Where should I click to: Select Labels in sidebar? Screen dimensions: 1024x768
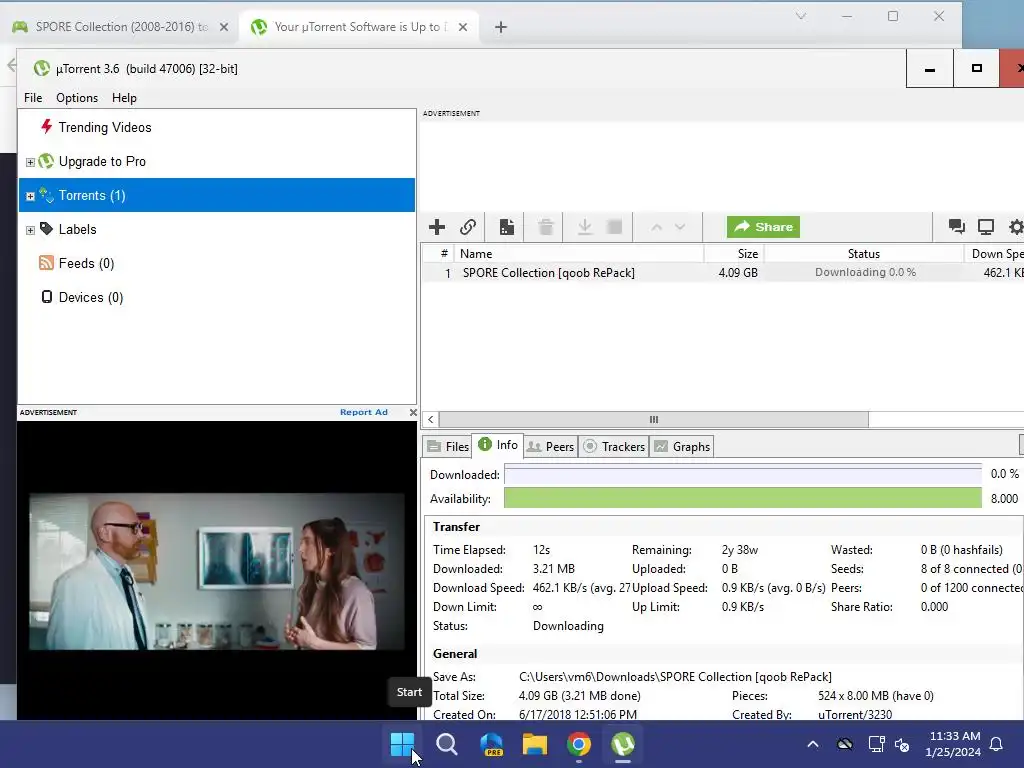point(77,229)
